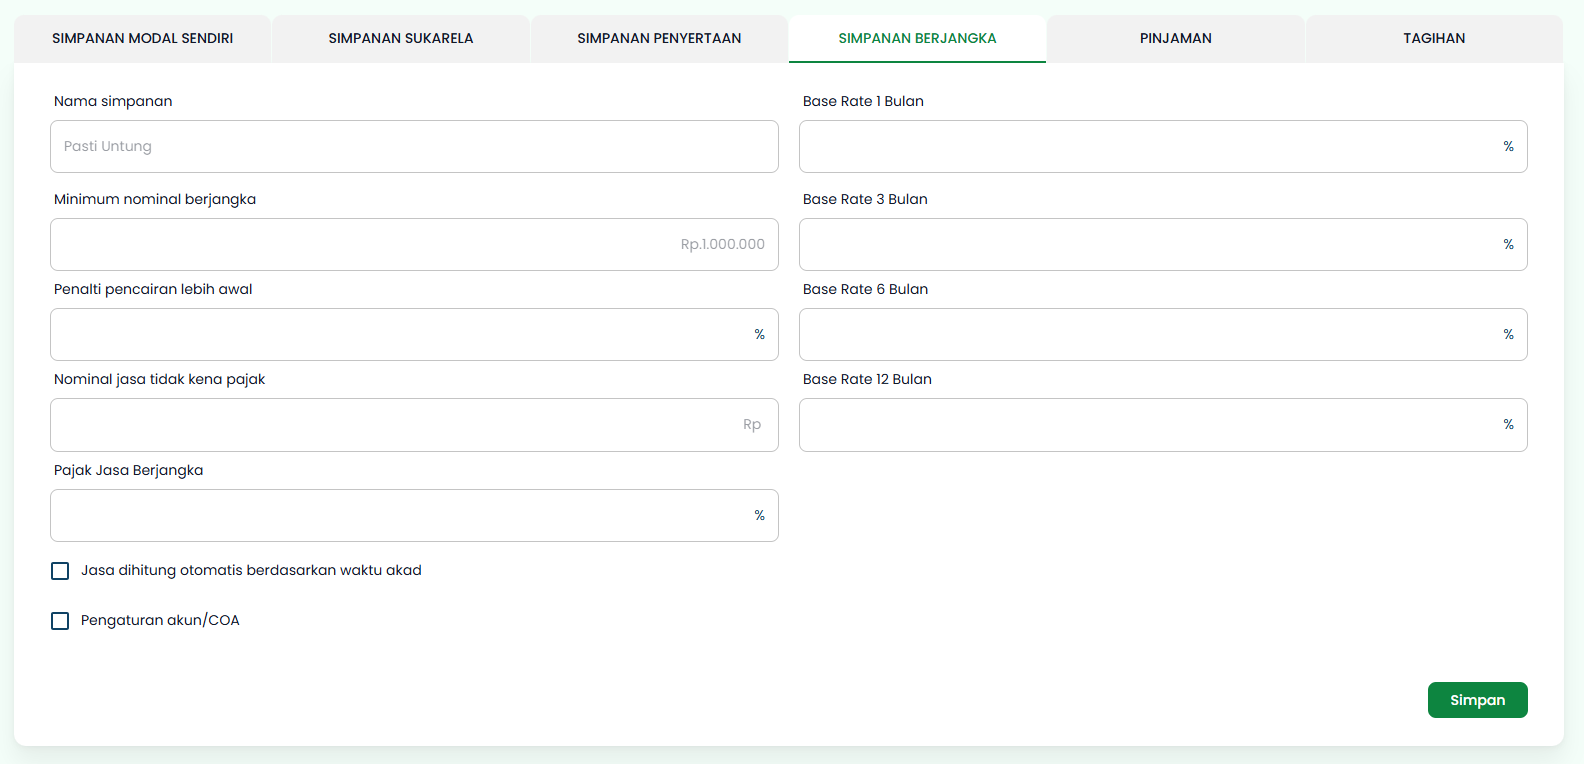Click the Rp suffix in Nominal jasa field
Image resolution: width=1584 pixels, height=764 pixels.
pos(752,424)
